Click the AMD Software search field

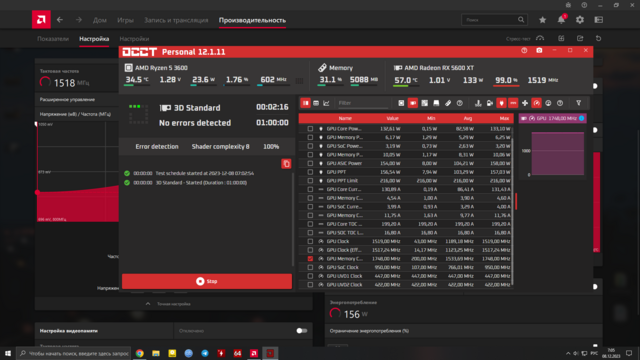click(x=494, y=20)
